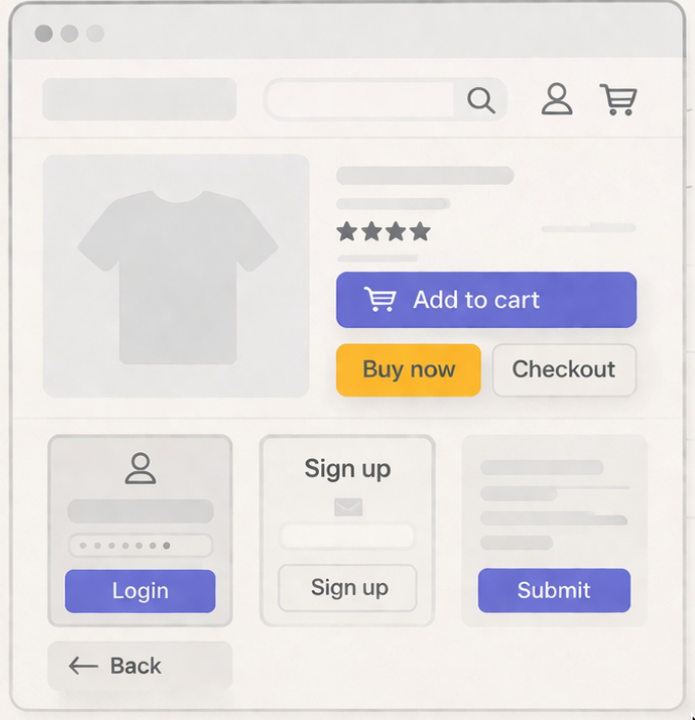
Task: Focus the username field in login card
Action: pyautogui.click(x=140, y=511)
